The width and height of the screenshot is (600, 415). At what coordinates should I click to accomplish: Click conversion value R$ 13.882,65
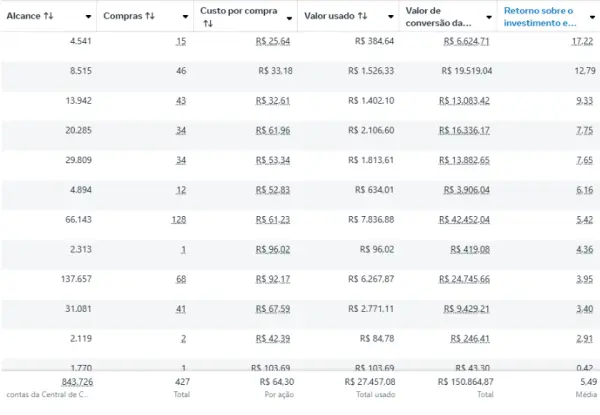(x=464, y=160)
